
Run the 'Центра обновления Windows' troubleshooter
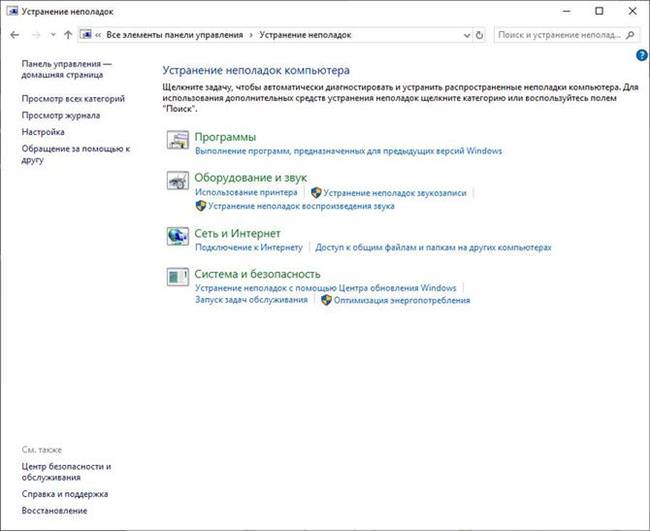click(325, 288)
